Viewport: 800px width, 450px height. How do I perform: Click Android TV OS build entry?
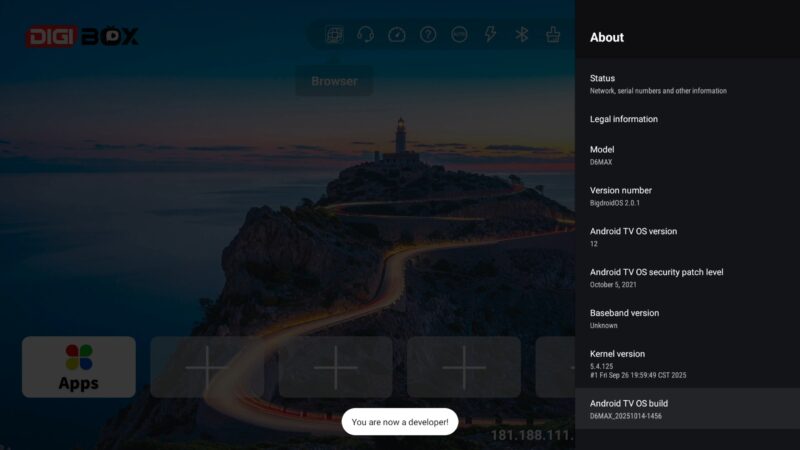pos(687,409)
